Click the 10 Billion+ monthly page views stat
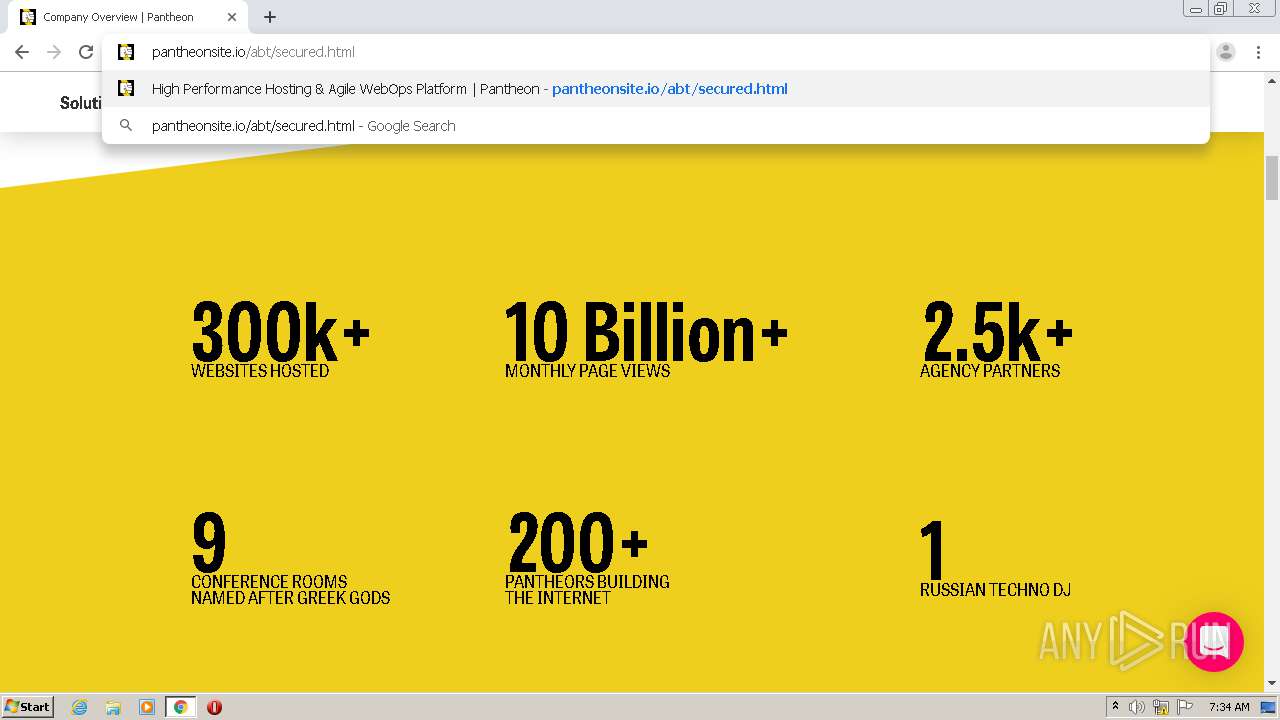1280x720 pixels. point(646,340)
